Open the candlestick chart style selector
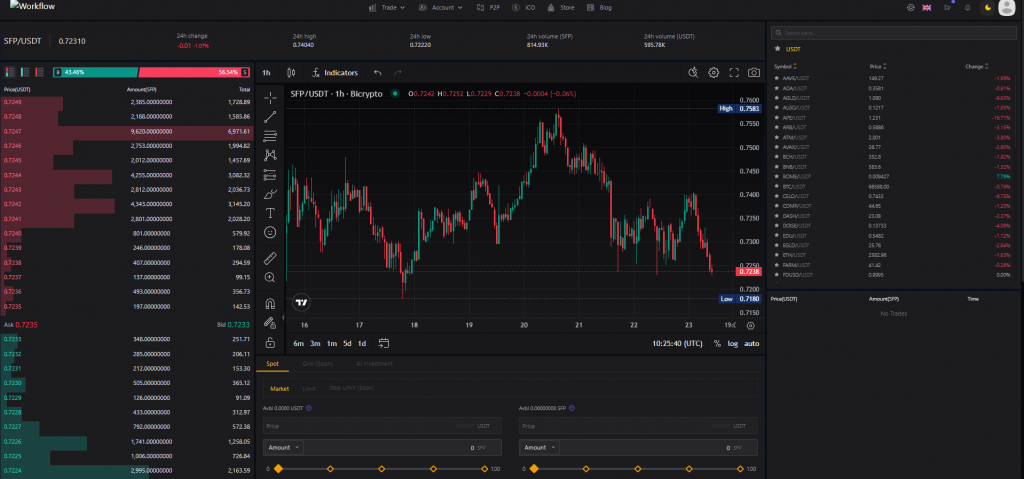Screen dimensions: 1024x479 pos(291,73)
